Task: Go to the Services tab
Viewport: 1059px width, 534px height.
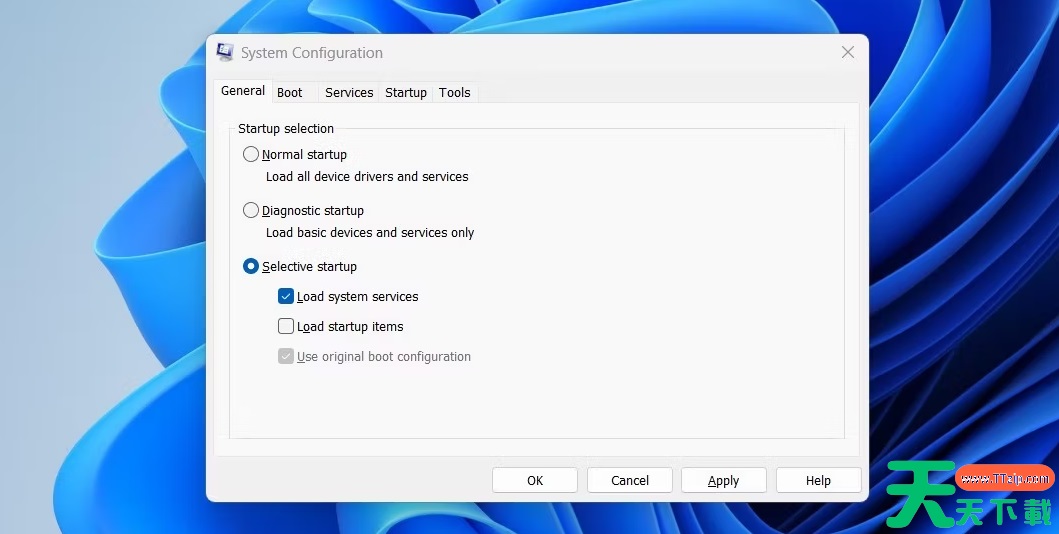Action: (x=349, y=93)
